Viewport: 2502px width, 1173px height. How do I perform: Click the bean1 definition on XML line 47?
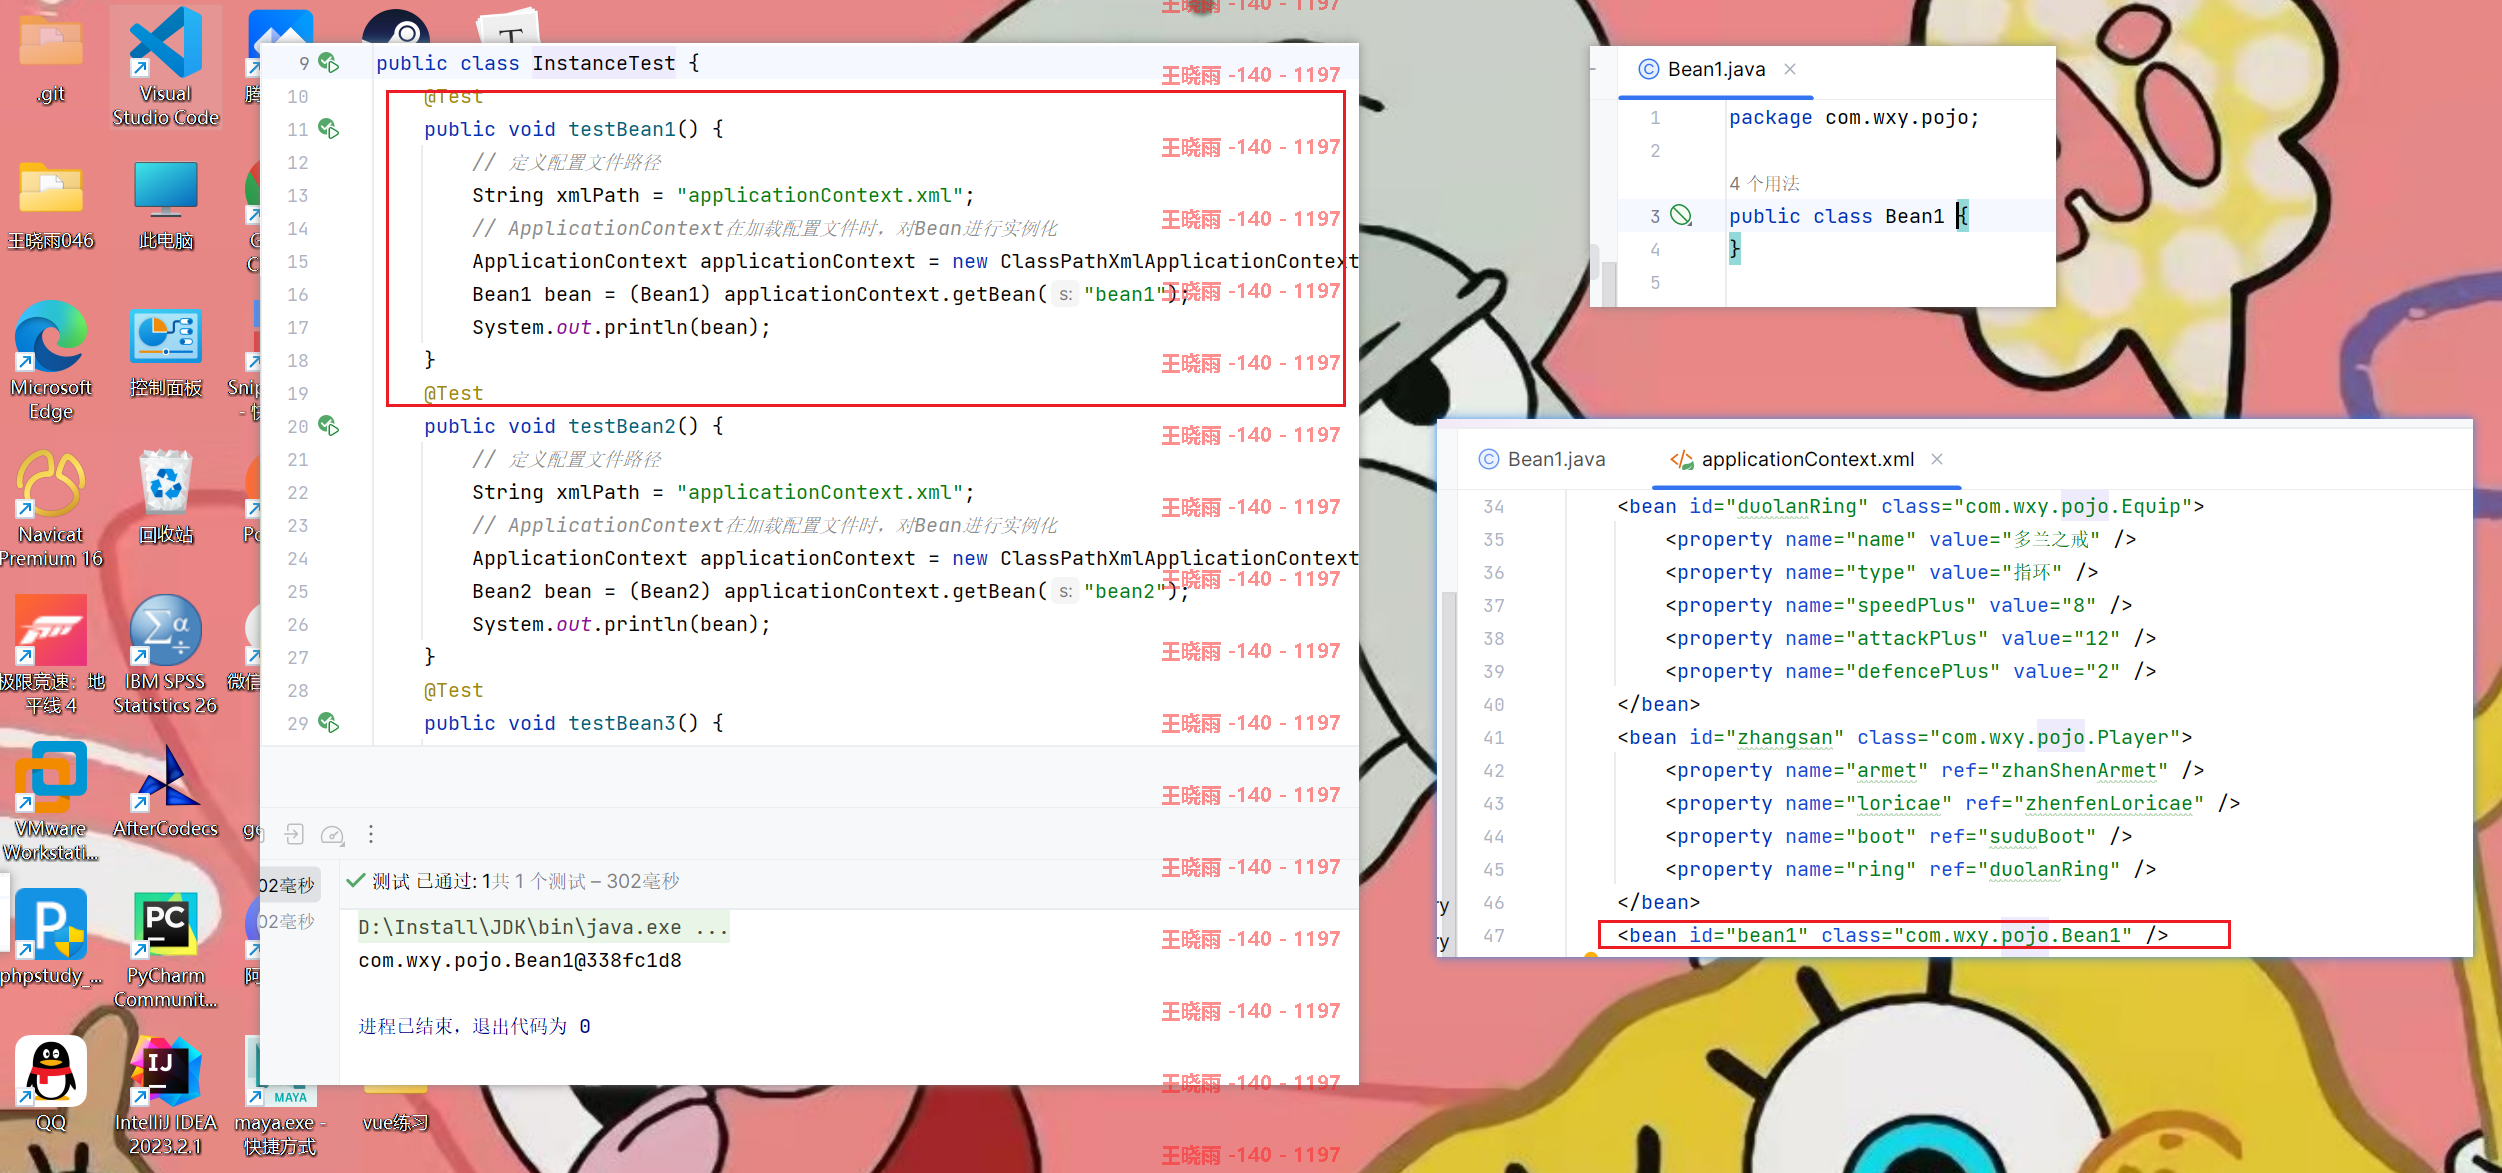point(1893,935)
